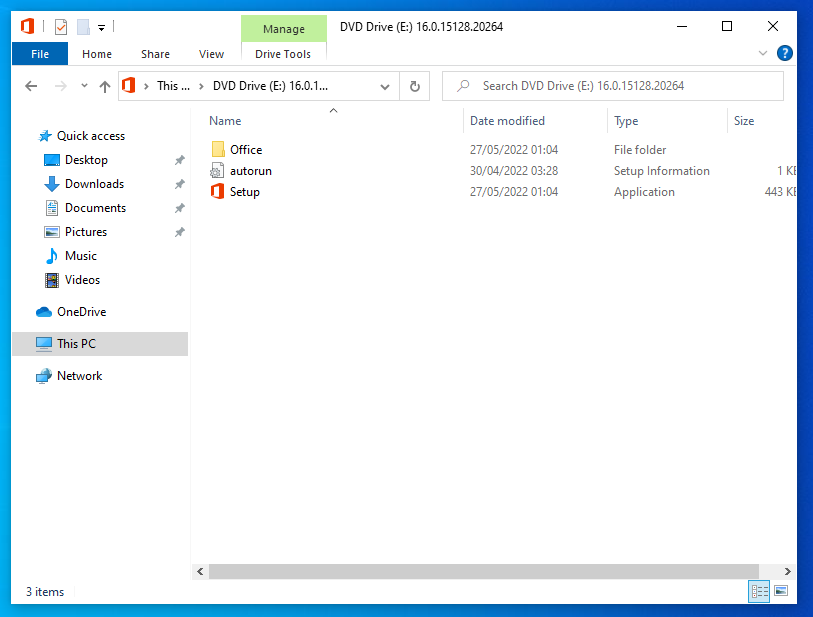
Task: Expand the breadcrumb chevron after 'This ...'
Action: [x=201, y=86]
